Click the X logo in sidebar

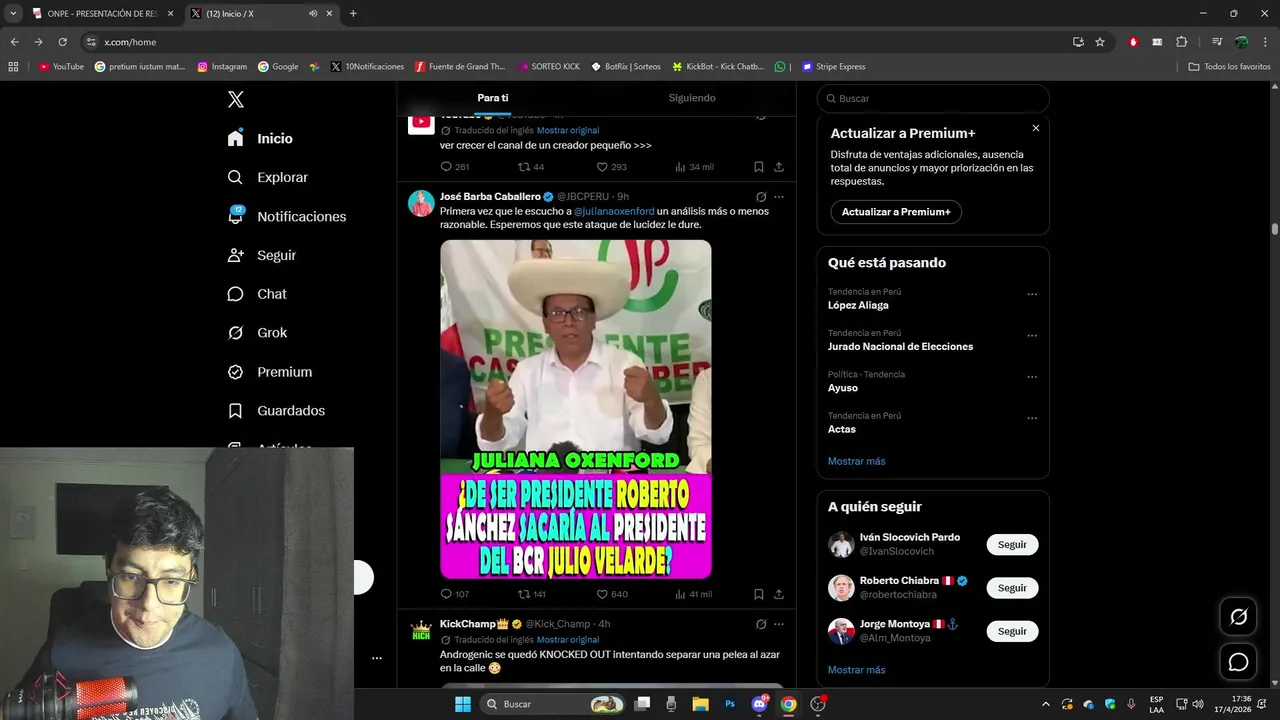(x=235, y=99)
